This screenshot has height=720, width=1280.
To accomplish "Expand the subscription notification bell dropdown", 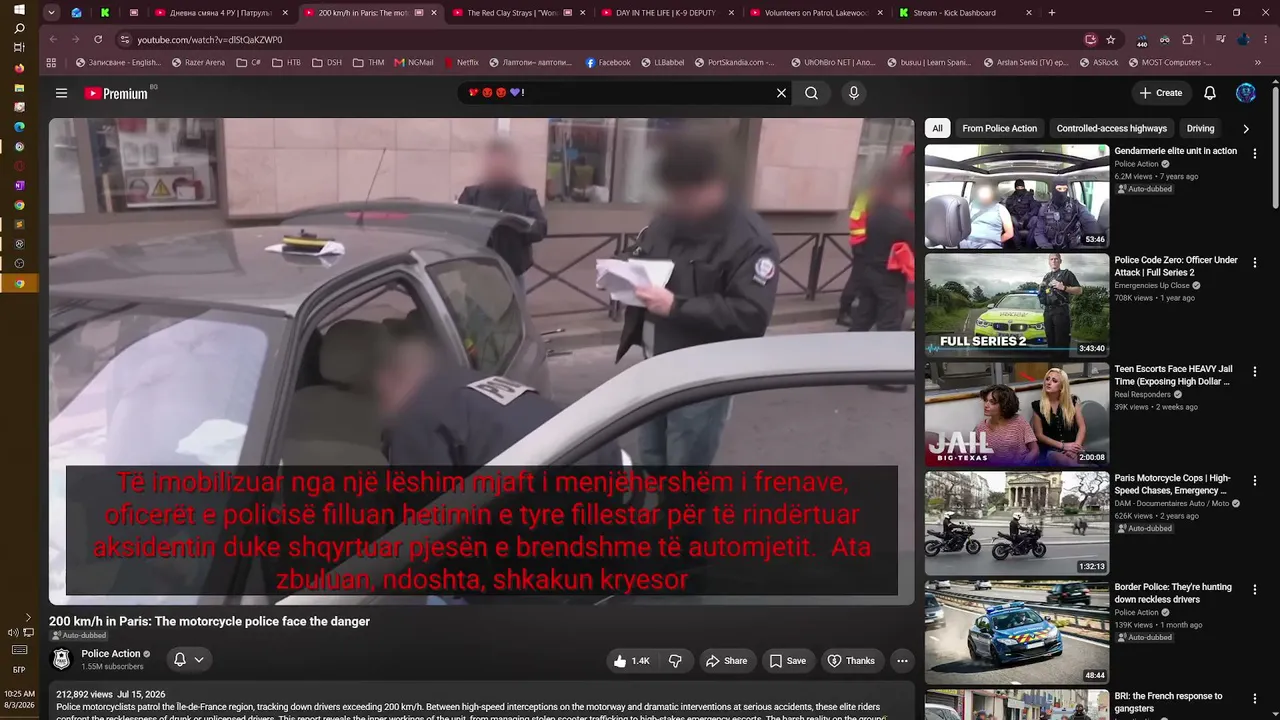I will click(189, 660).
